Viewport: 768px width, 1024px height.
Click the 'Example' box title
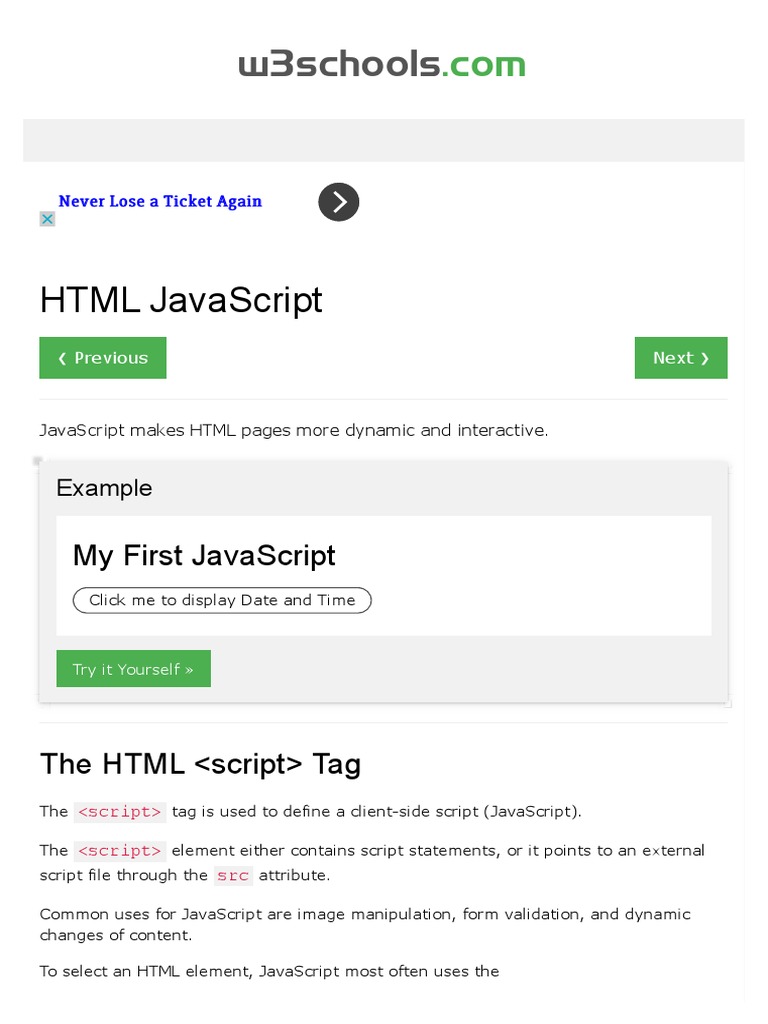(x=104, y=488)
